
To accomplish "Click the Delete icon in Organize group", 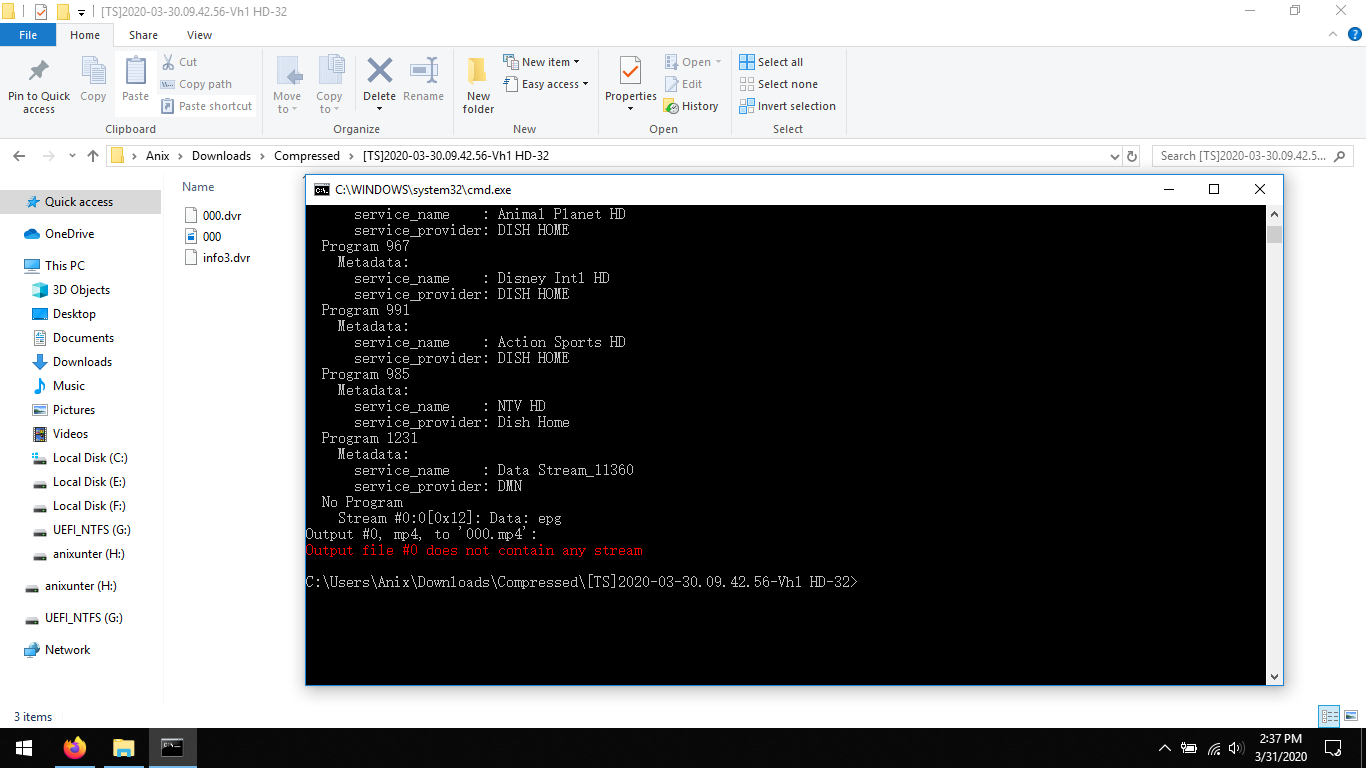I will click(379, 74).
